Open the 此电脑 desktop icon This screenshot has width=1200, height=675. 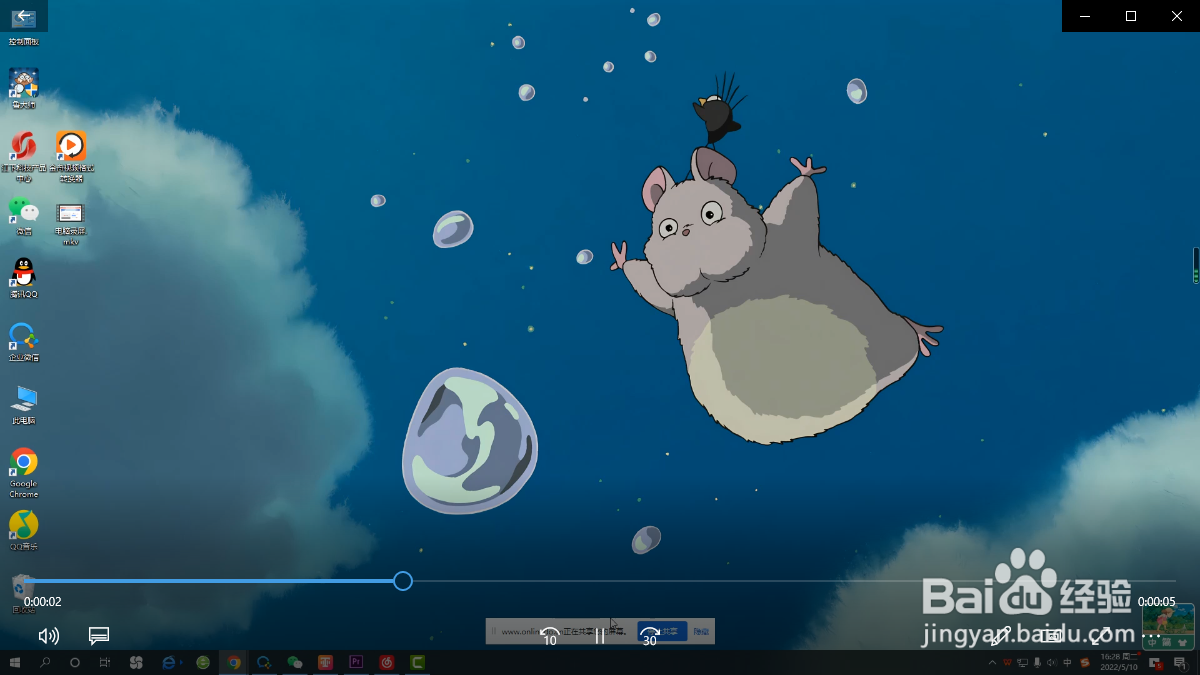24,405
